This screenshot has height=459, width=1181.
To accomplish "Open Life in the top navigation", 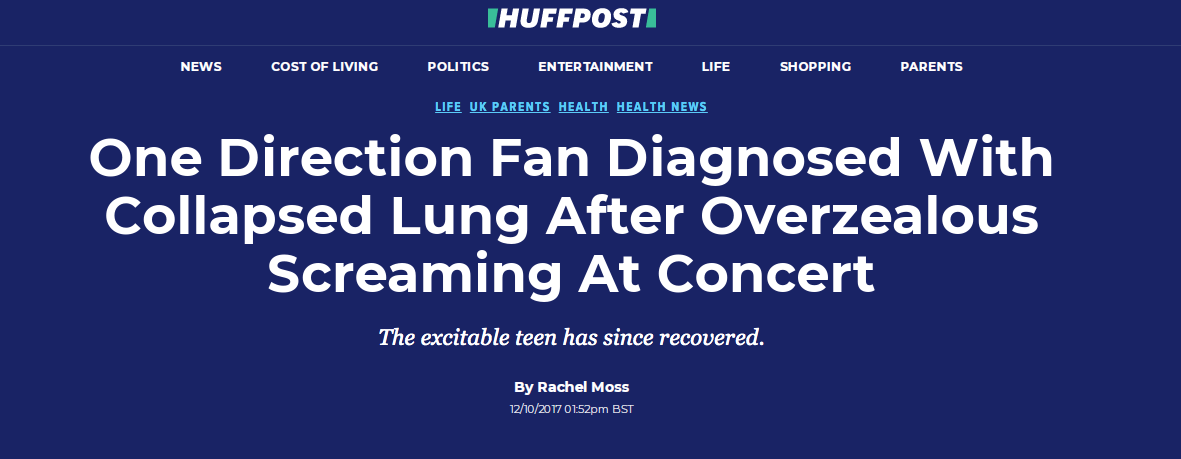I will click(x=716, y=66).
